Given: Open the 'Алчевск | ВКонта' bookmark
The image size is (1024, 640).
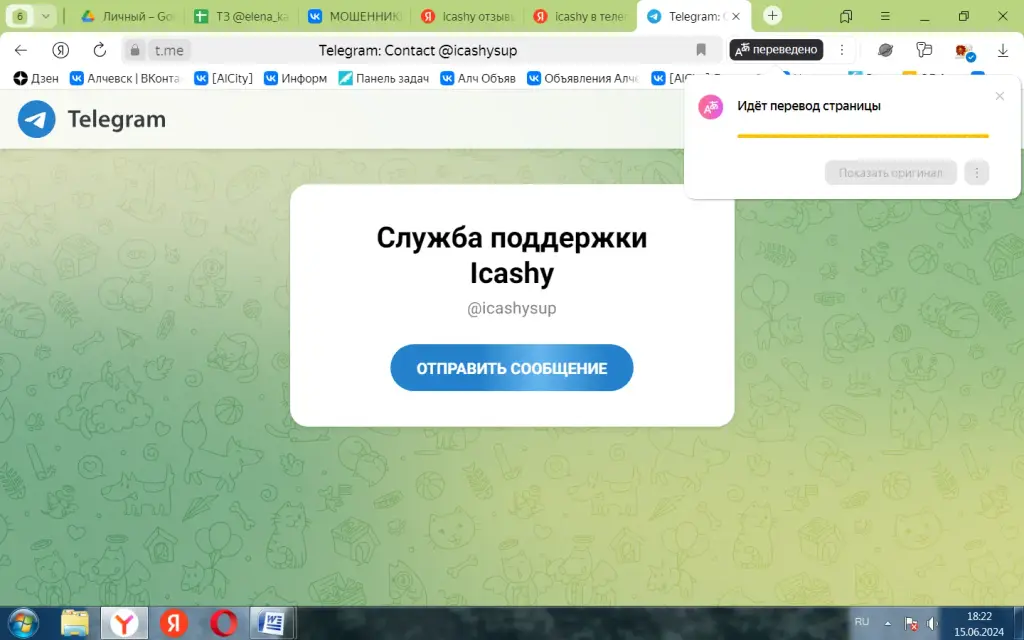Looking at the screenshot, I should click(x=125, y=78).
